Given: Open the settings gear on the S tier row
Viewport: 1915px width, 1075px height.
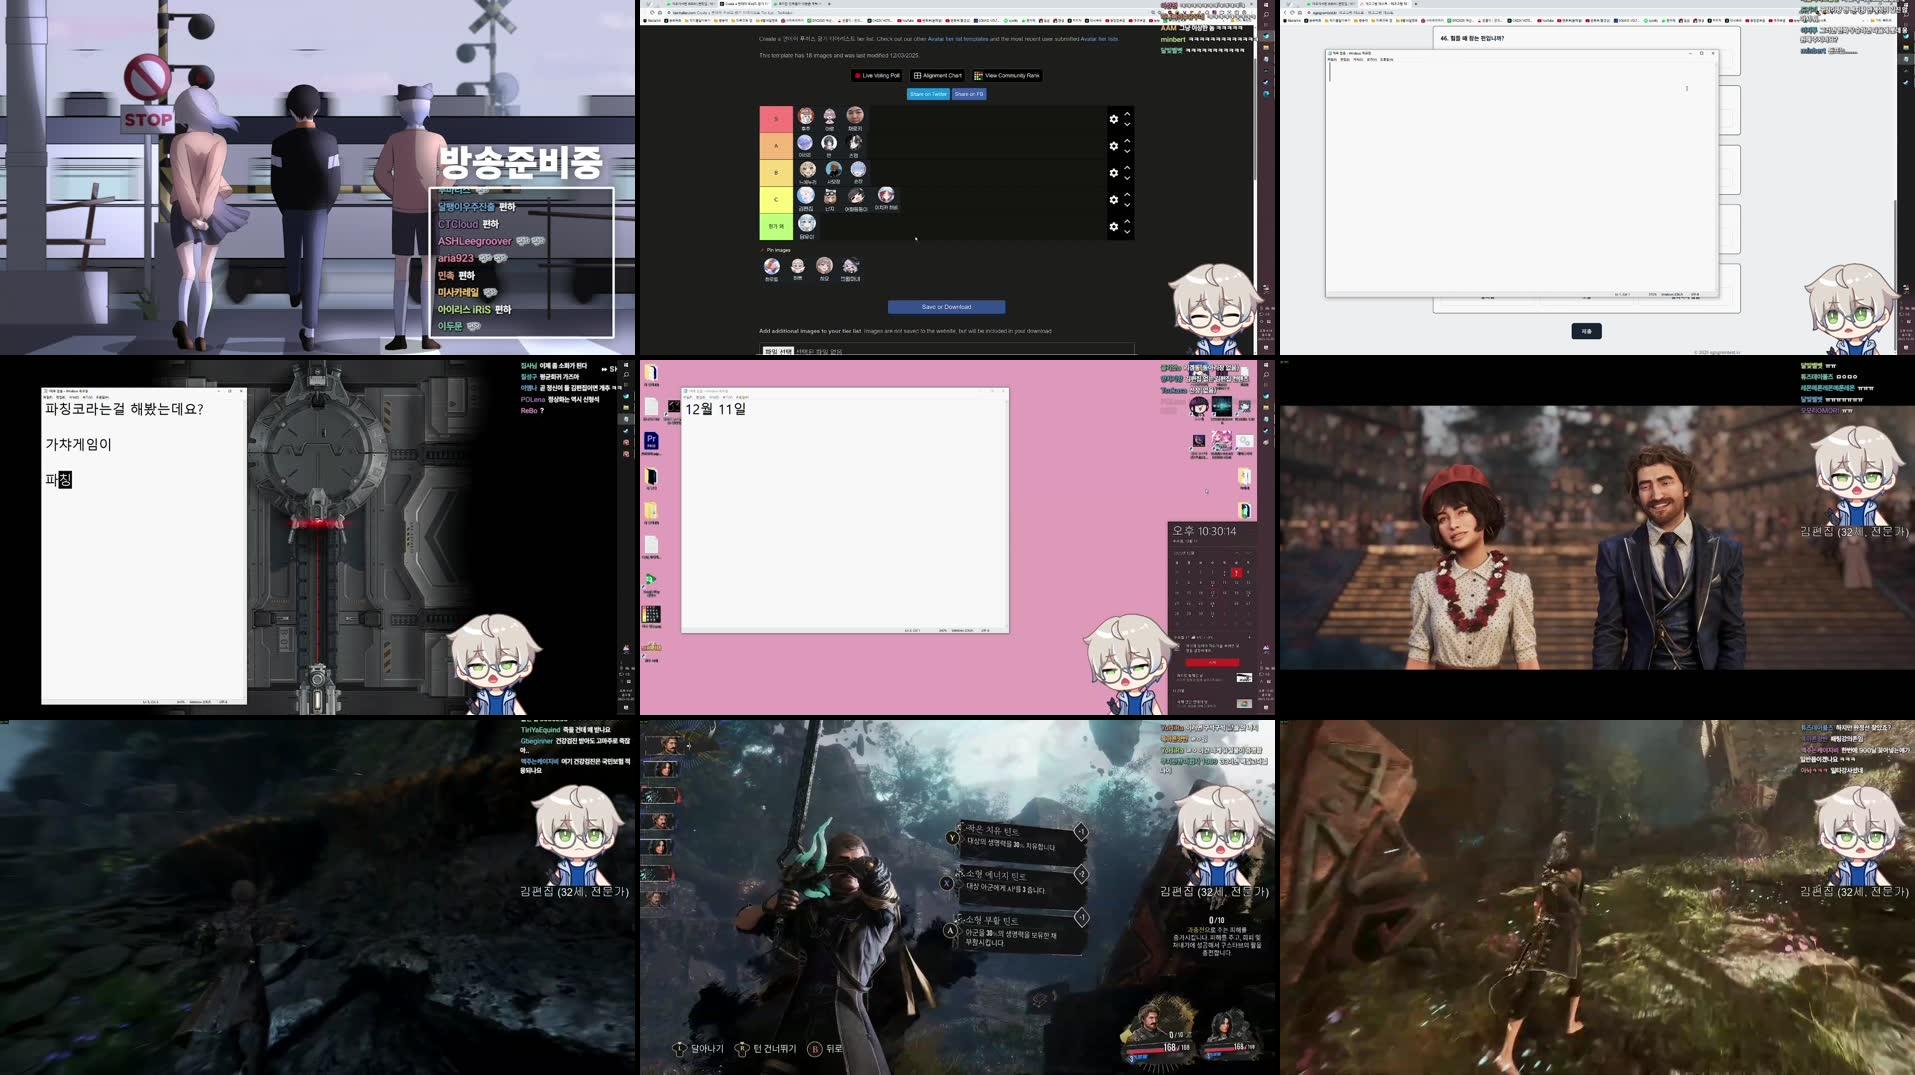Looking at the screenshot, I should pyautogui.click(x=1114, y=119).
